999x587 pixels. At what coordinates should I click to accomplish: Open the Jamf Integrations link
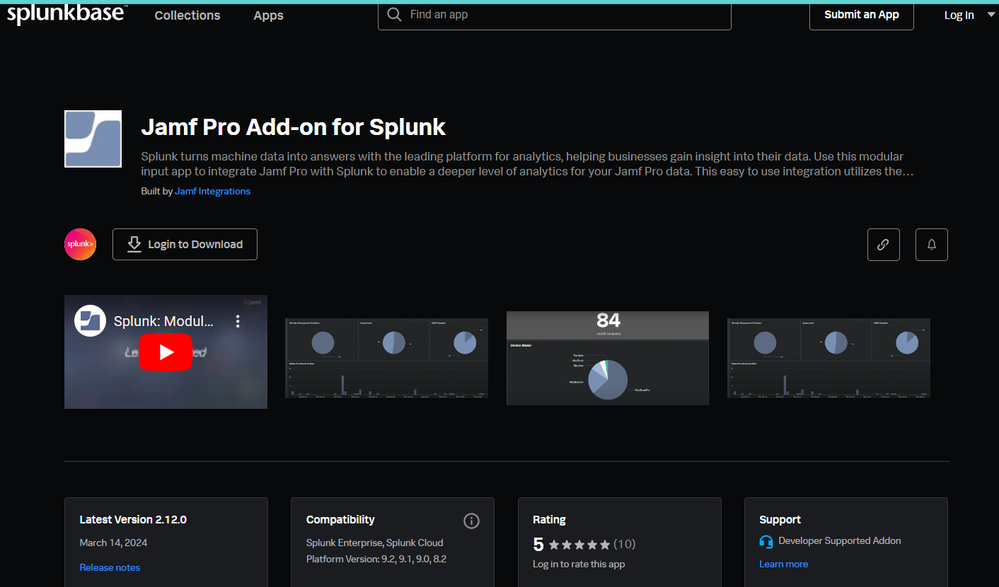pos(212,191)
